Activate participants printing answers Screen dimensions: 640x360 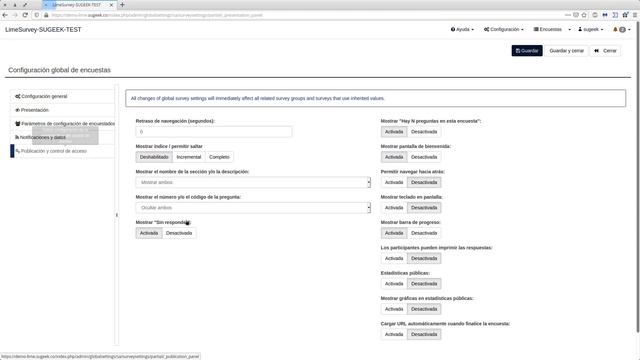tap(394, 258)
